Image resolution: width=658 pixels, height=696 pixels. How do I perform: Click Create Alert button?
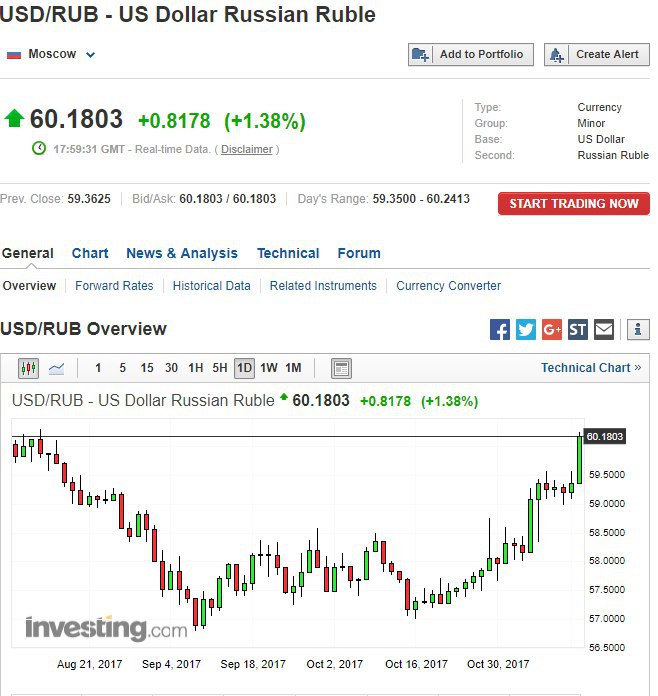pyautogui.click(x=597, y=55)
